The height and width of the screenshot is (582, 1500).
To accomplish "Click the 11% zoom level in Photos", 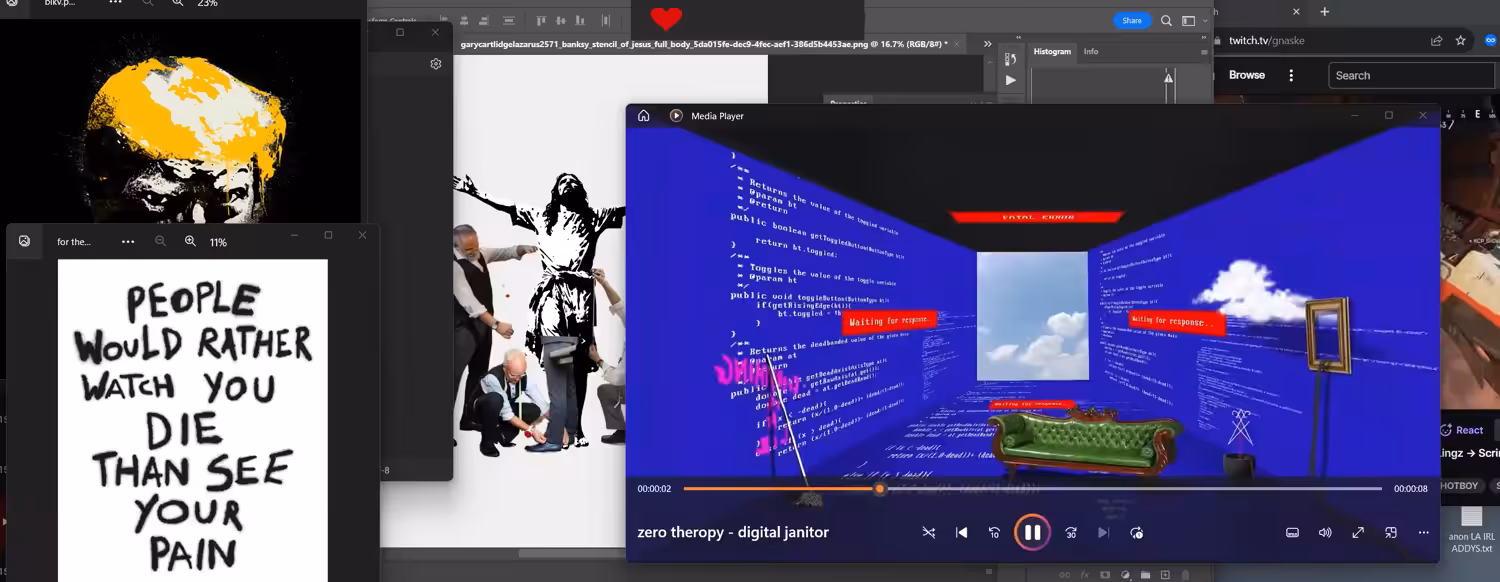I will click(x=218, y=242).
